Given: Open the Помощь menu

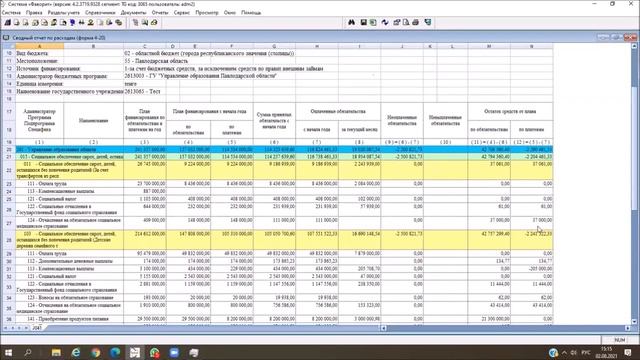Looking at the screenshot, I should click(251, 13).
